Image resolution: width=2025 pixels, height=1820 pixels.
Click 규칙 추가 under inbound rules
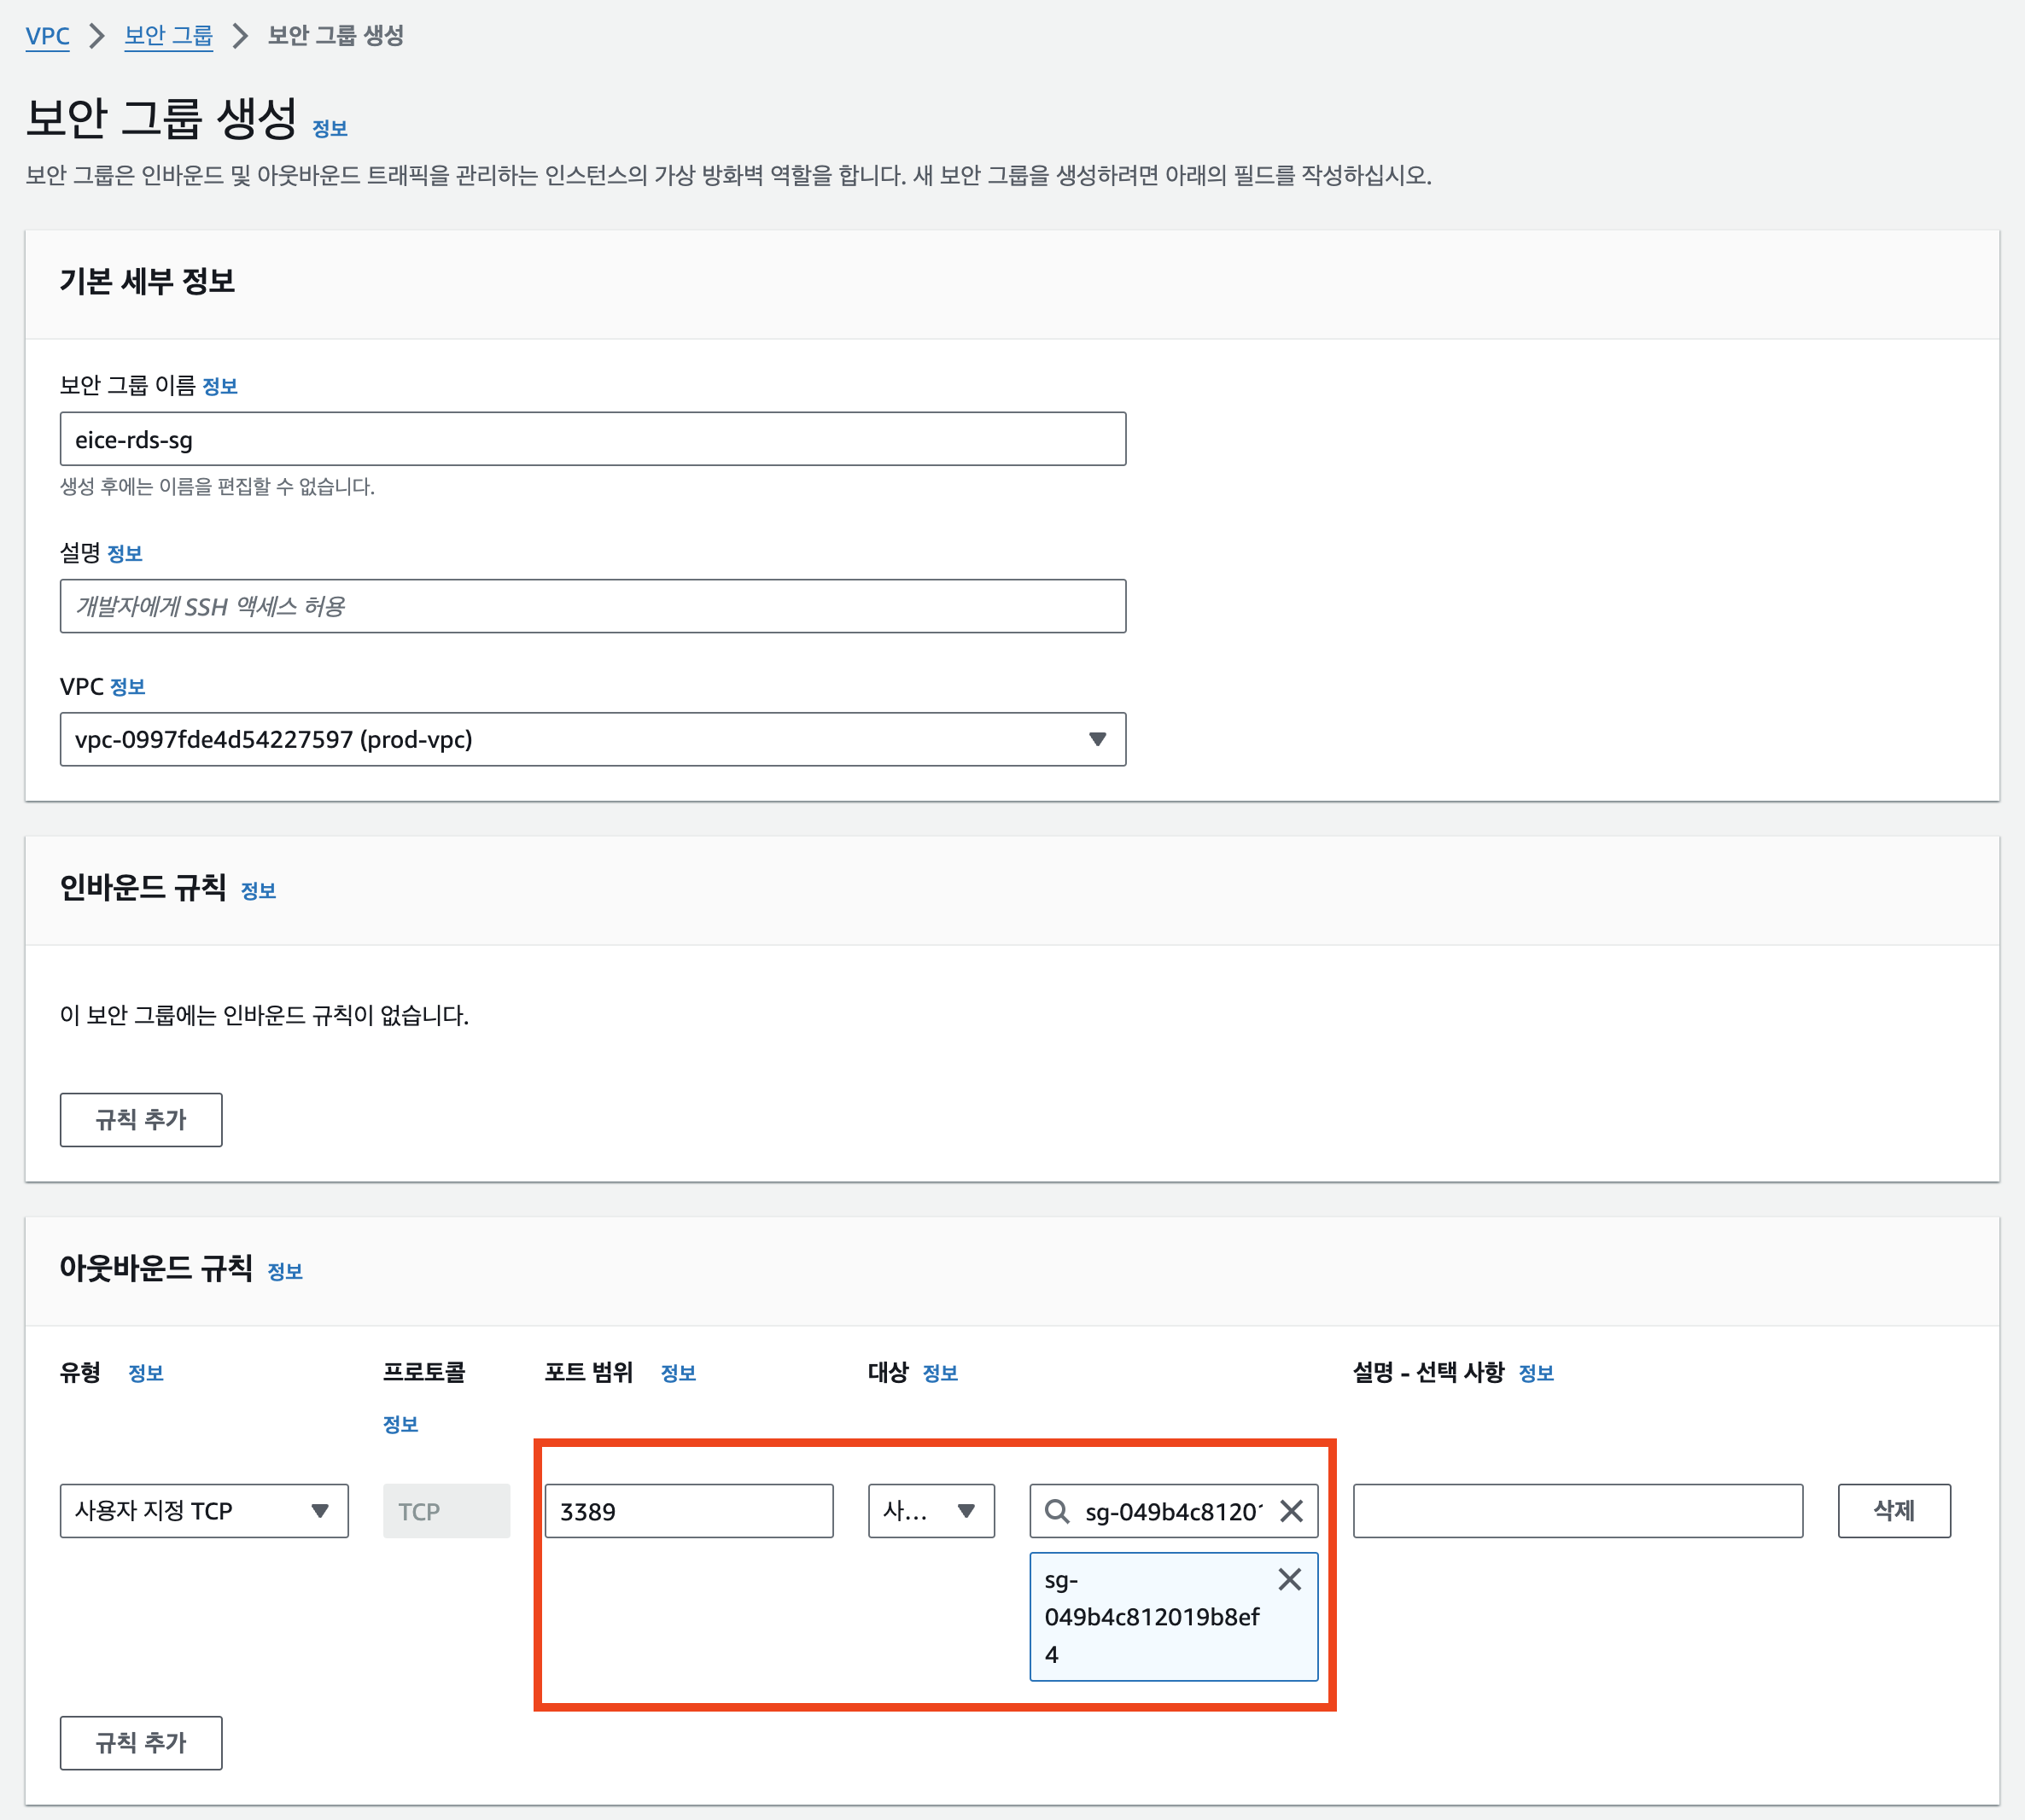point(141,1119)
